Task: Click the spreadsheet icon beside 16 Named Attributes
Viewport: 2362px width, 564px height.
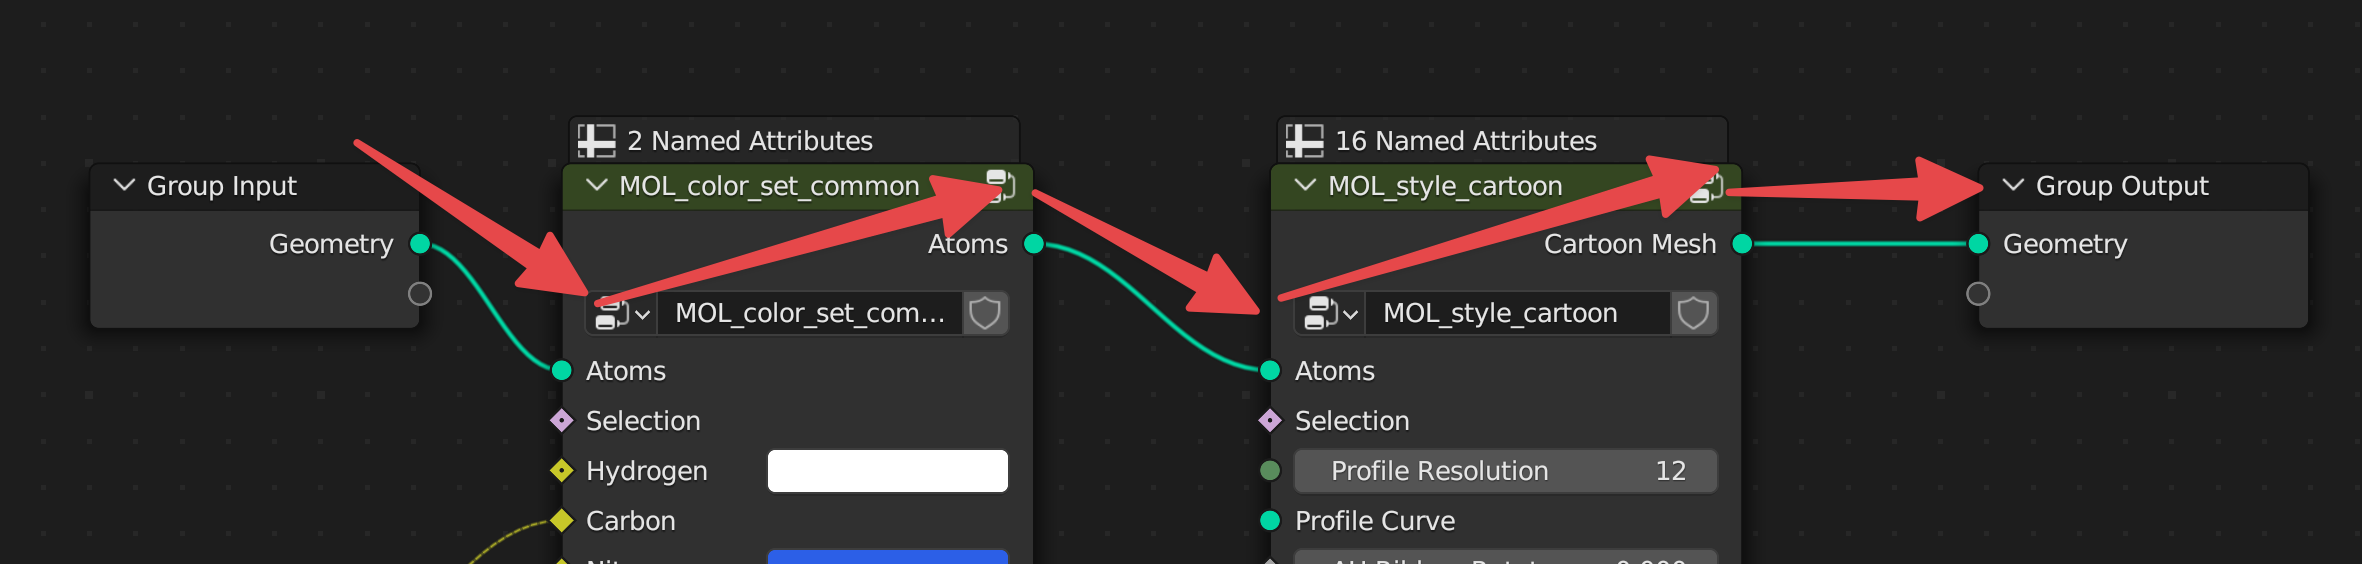Action: [1305, 141]
